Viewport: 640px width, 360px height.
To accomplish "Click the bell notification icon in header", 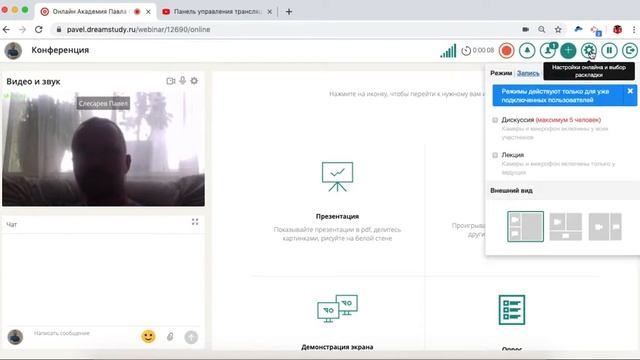I will point(527,51).
